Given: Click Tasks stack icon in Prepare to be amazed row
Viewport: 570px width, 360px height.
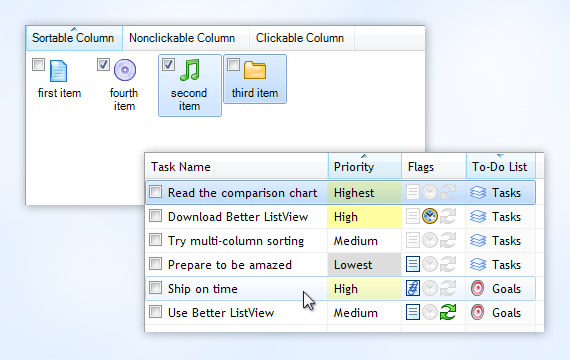Looking at the screenshot, I should [478, 264].
